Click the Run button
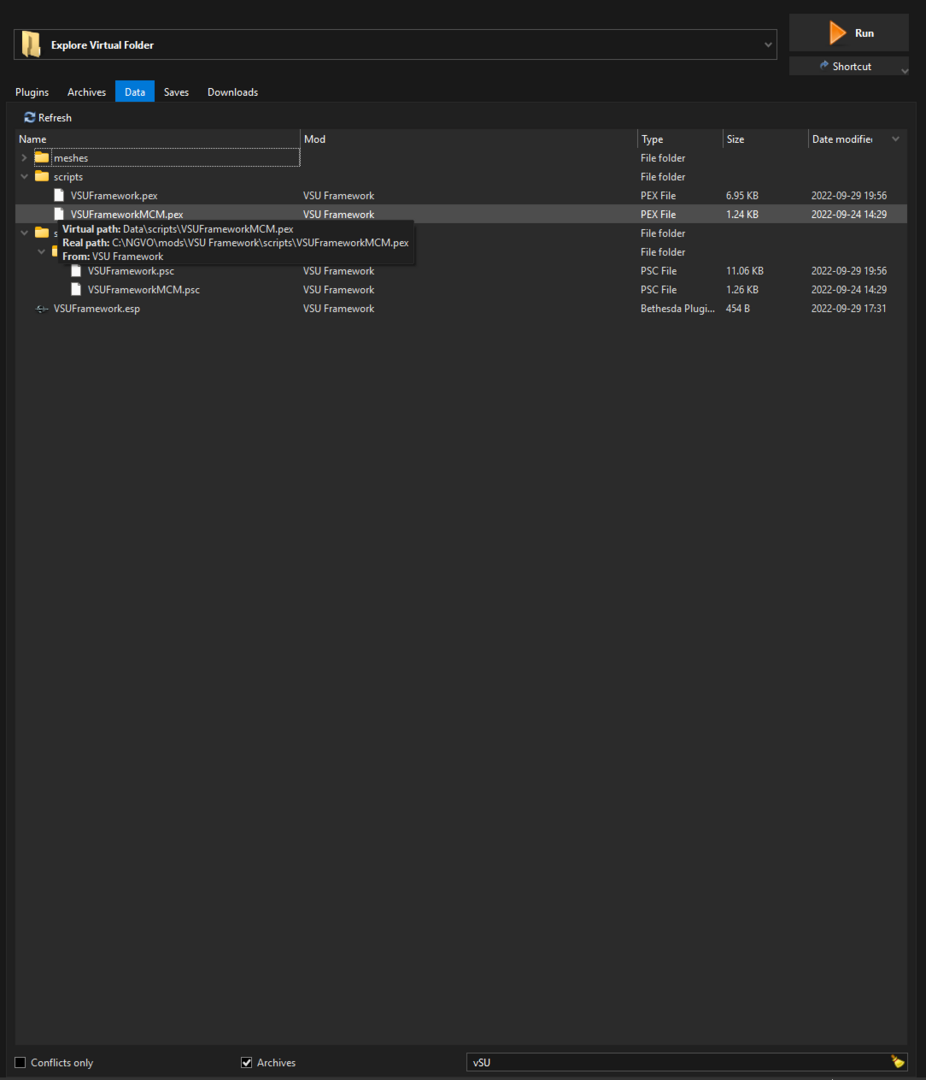 [x=849, y=33]
